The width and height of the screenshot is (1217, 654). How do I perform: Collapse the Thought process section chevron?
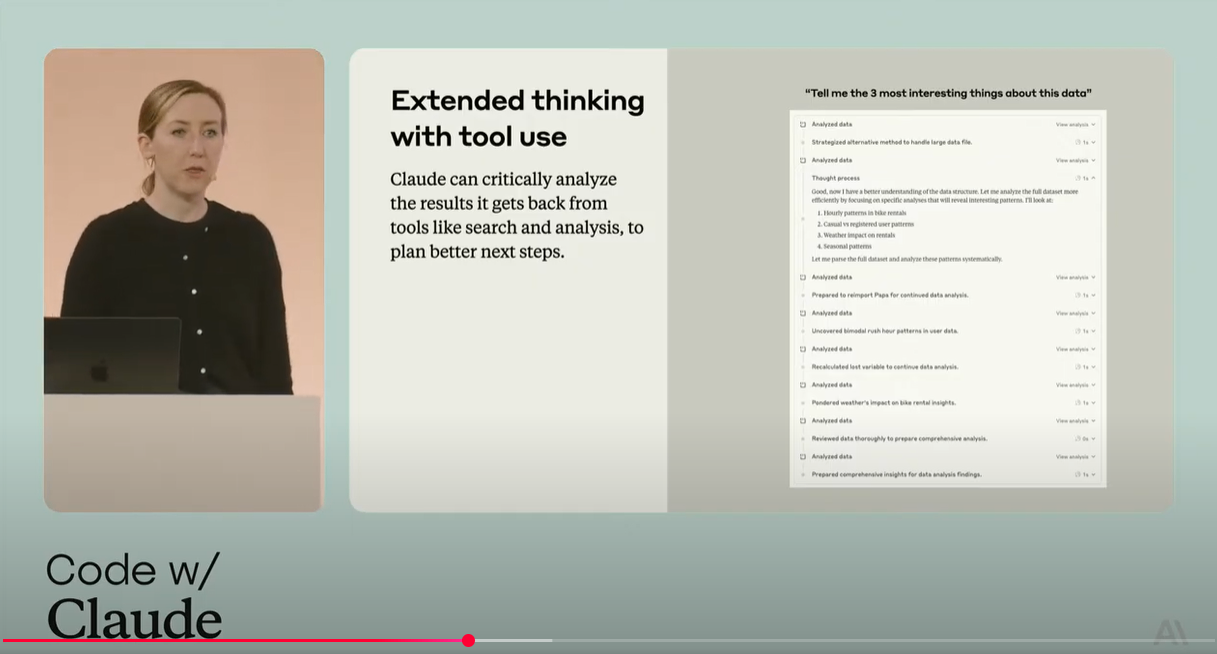click(1093, 178)
